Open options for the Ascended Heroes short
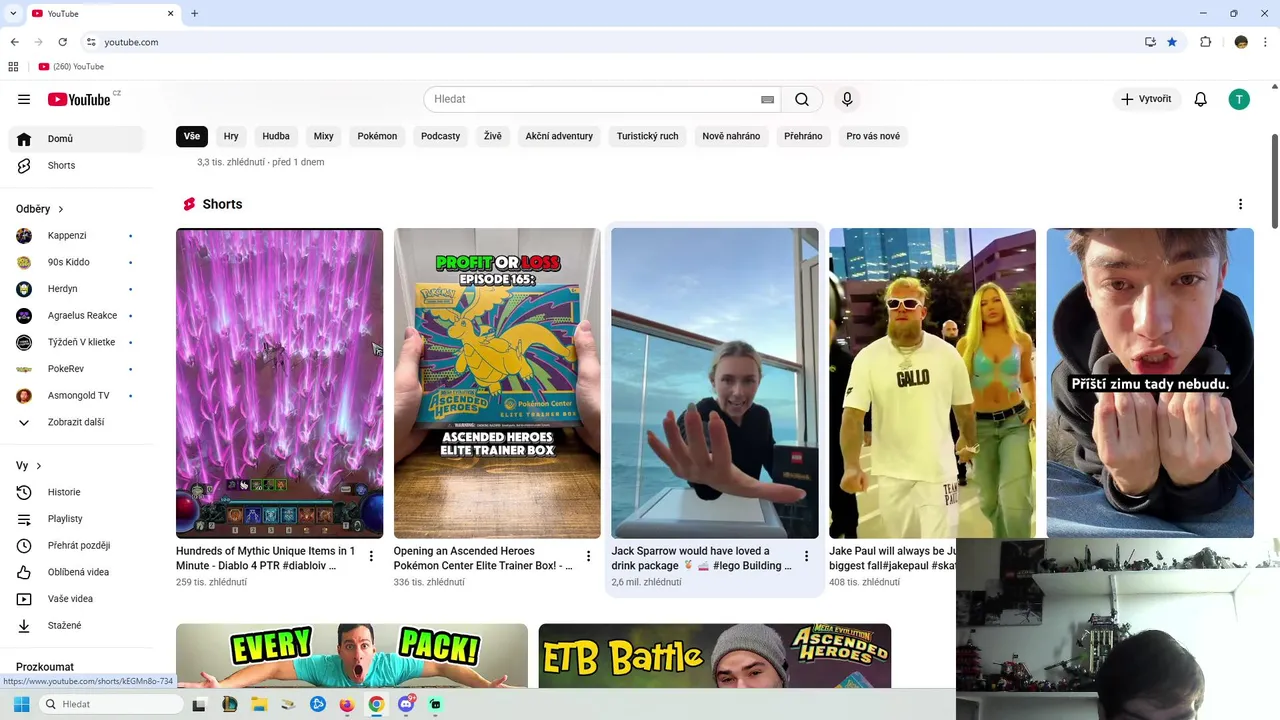The image size is (1280, 720). 588,556
